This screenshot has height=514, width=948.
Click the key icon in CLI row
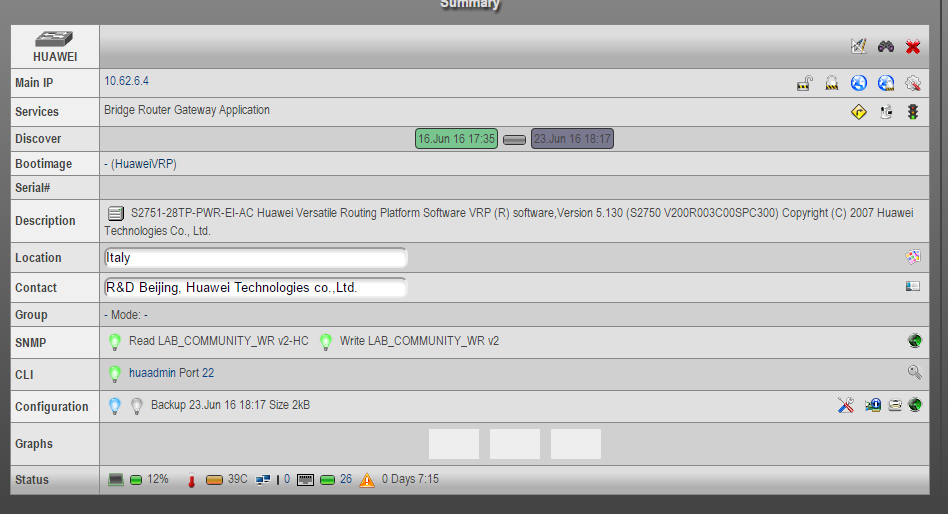click(x=915, y=372)
